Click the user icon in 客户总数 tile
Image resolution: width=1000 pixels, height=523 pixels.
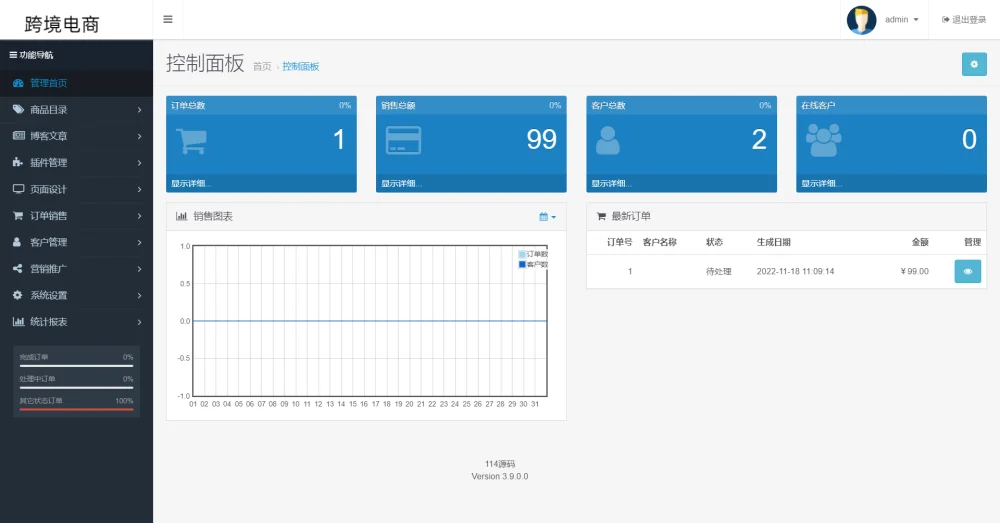tap(608, 140)
